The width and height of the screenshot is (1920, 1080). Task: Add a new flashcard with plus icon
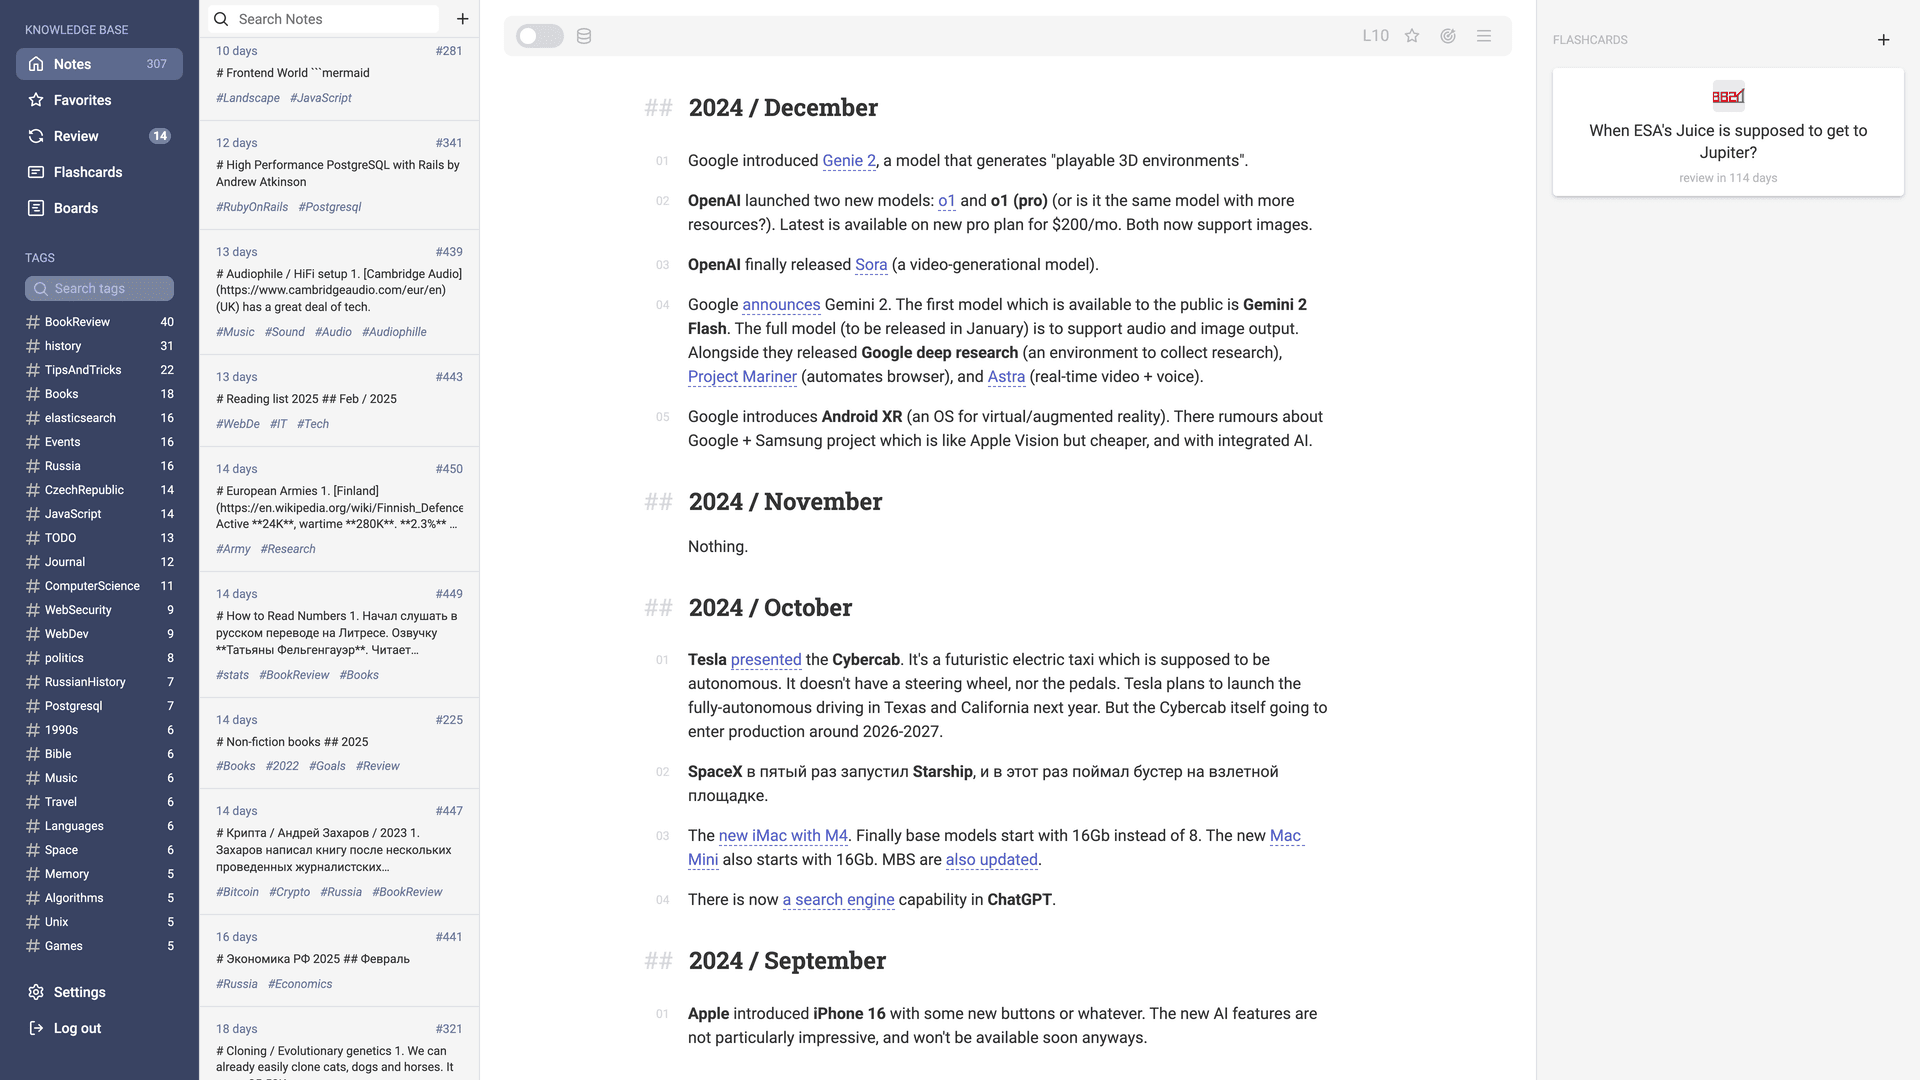tap(1884, 40)
